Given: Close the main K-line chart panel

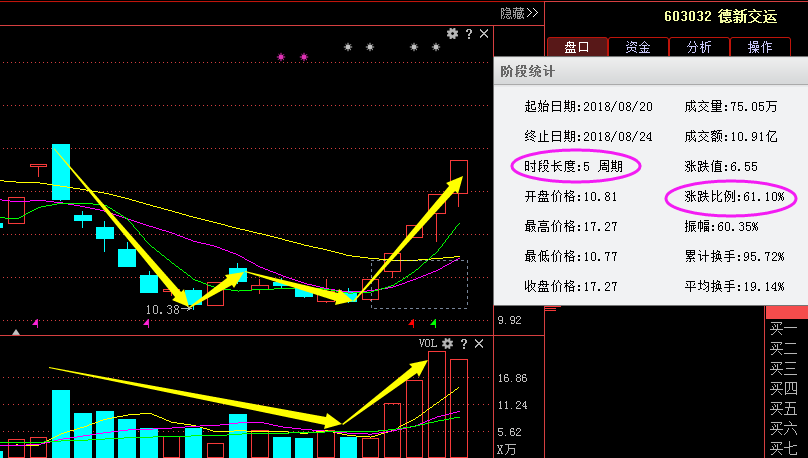Looking at the screenshot, I should (x=484, y=34).
